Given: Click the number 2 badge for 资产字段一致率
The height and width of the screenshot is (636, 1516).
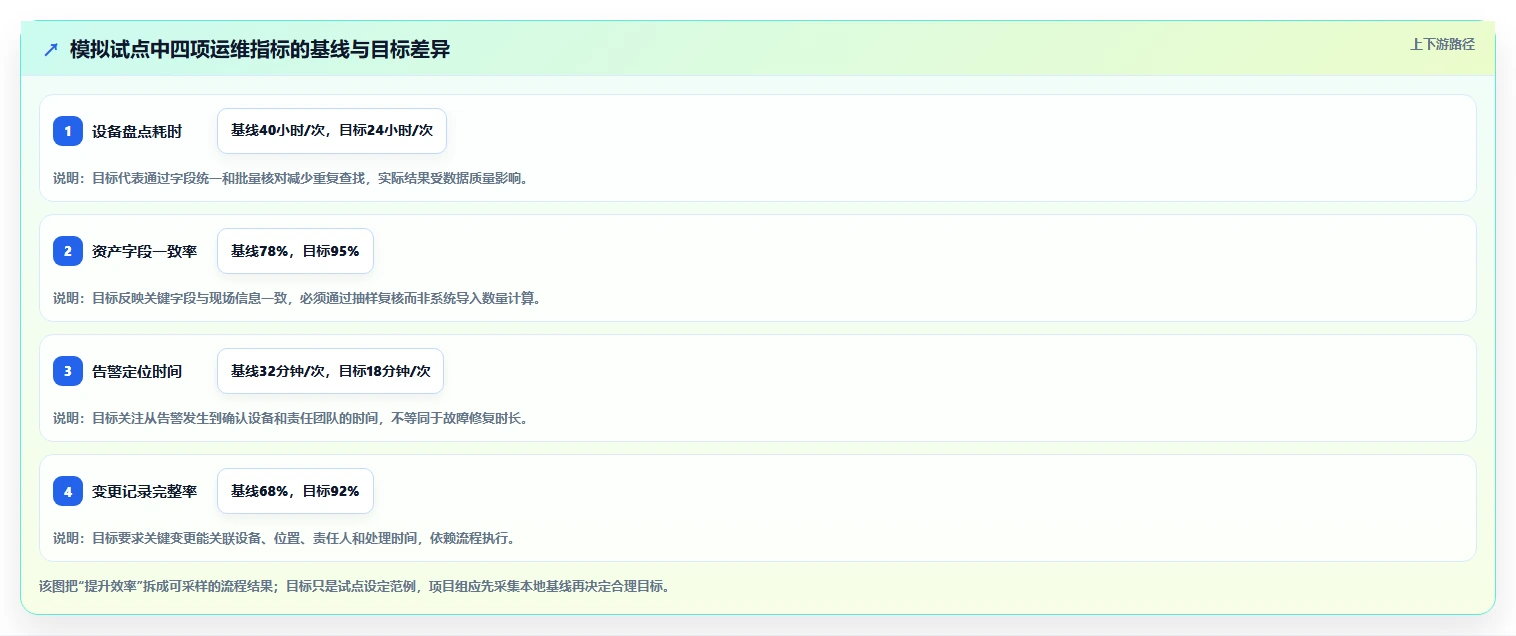Looking at the screenshot, I should 68,251.
